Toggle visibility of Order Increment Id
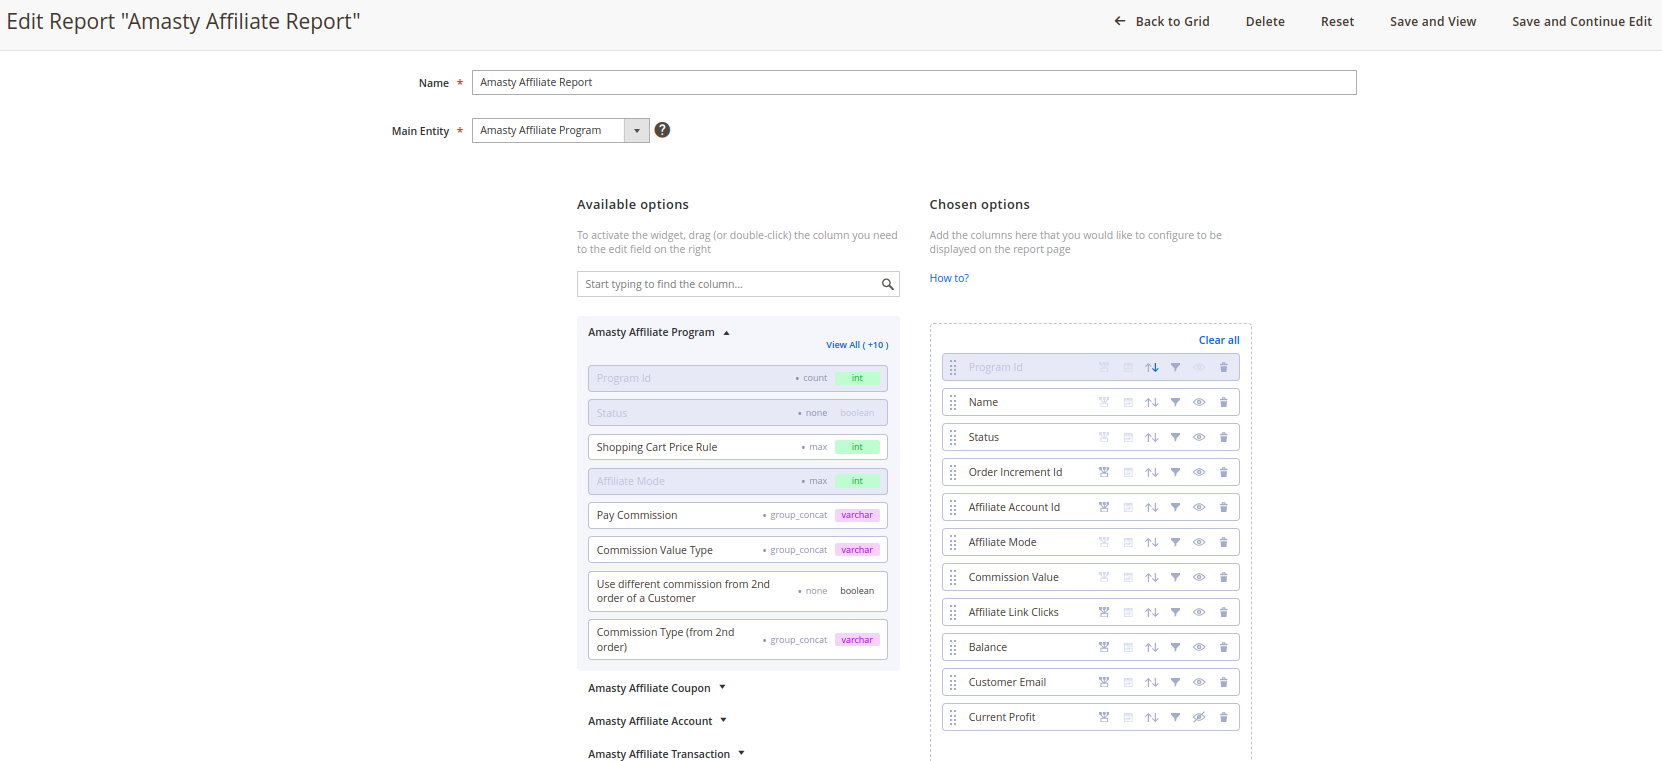1662x761 pixels. point(1199,472)
